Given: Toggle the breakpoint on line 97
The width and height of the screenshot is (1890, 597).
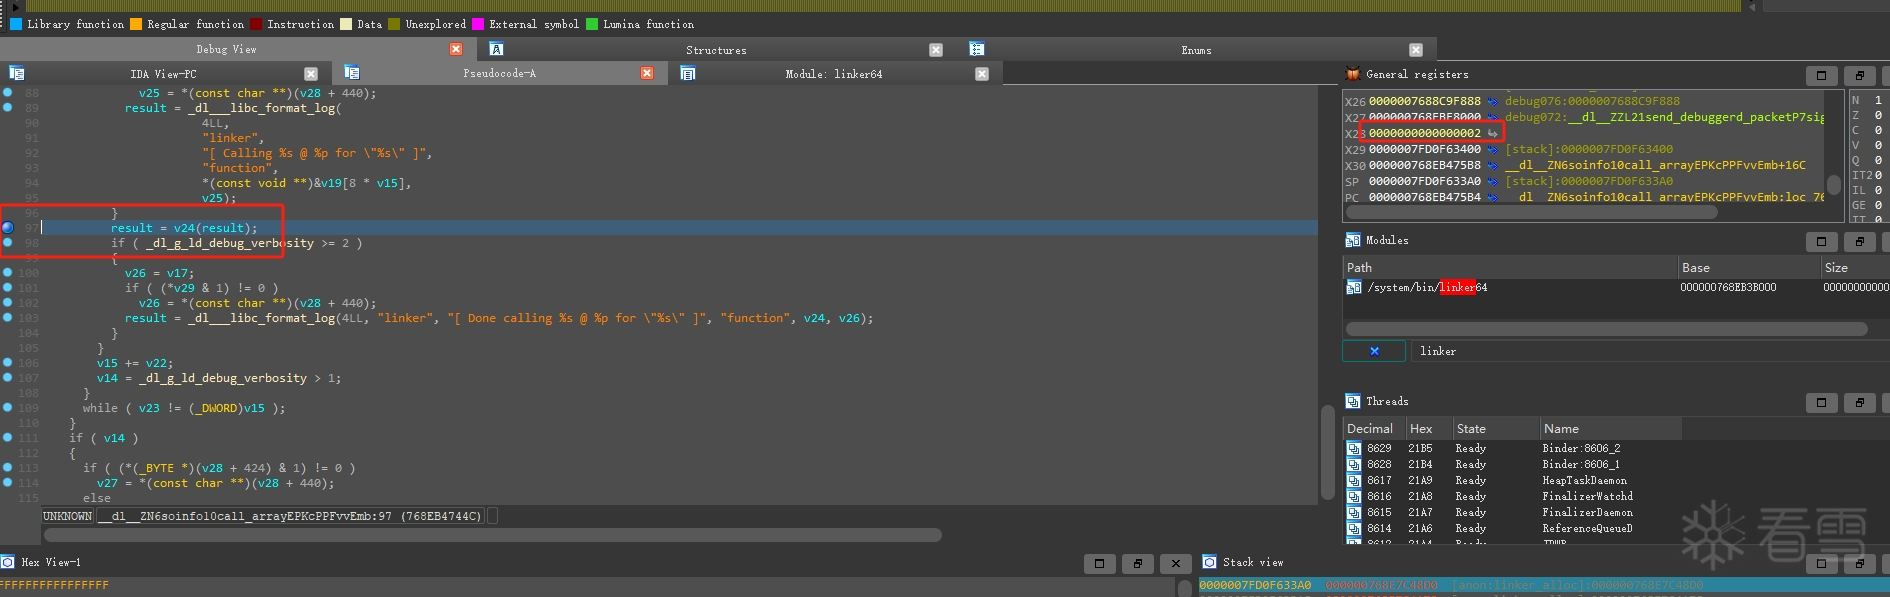Looking at the screenshot, I should pos(8,227).
